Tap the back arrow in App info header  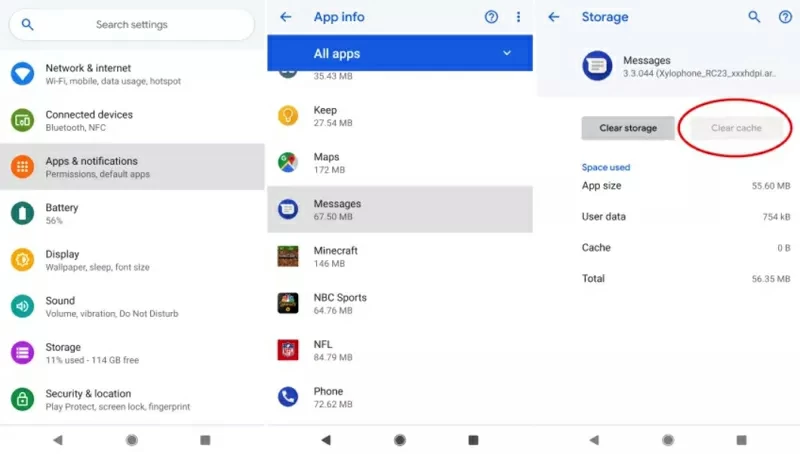pos(286,17)
